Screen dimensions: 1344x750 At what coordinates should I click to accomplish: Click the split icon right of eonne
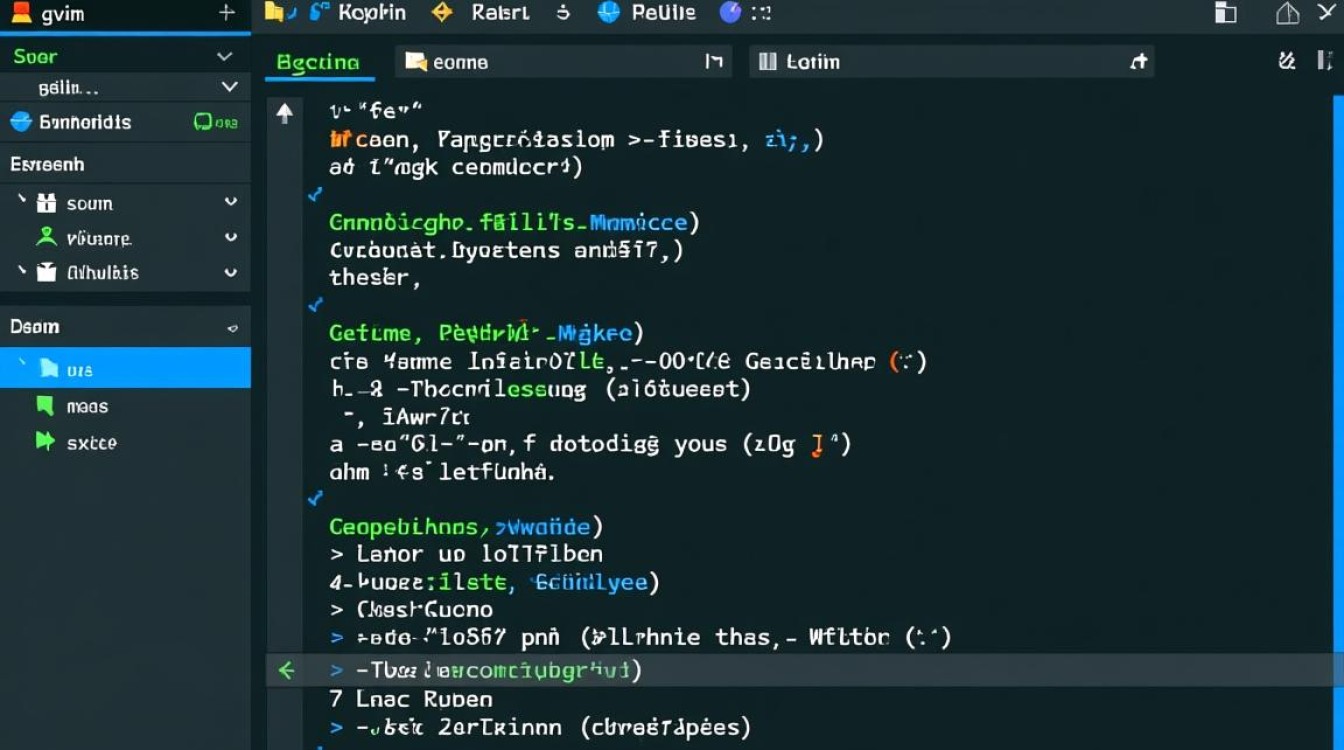(714, 62)
